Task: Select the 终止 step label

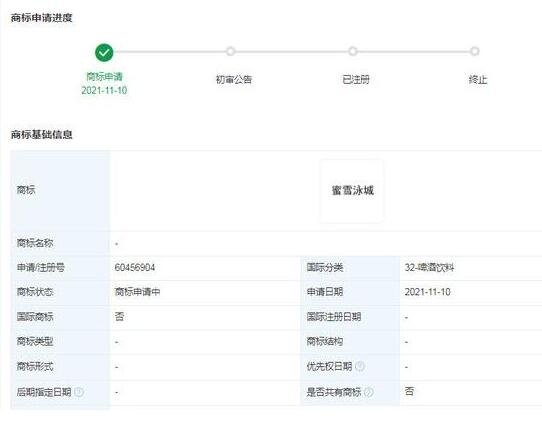Action: click(x=478, y=79)
